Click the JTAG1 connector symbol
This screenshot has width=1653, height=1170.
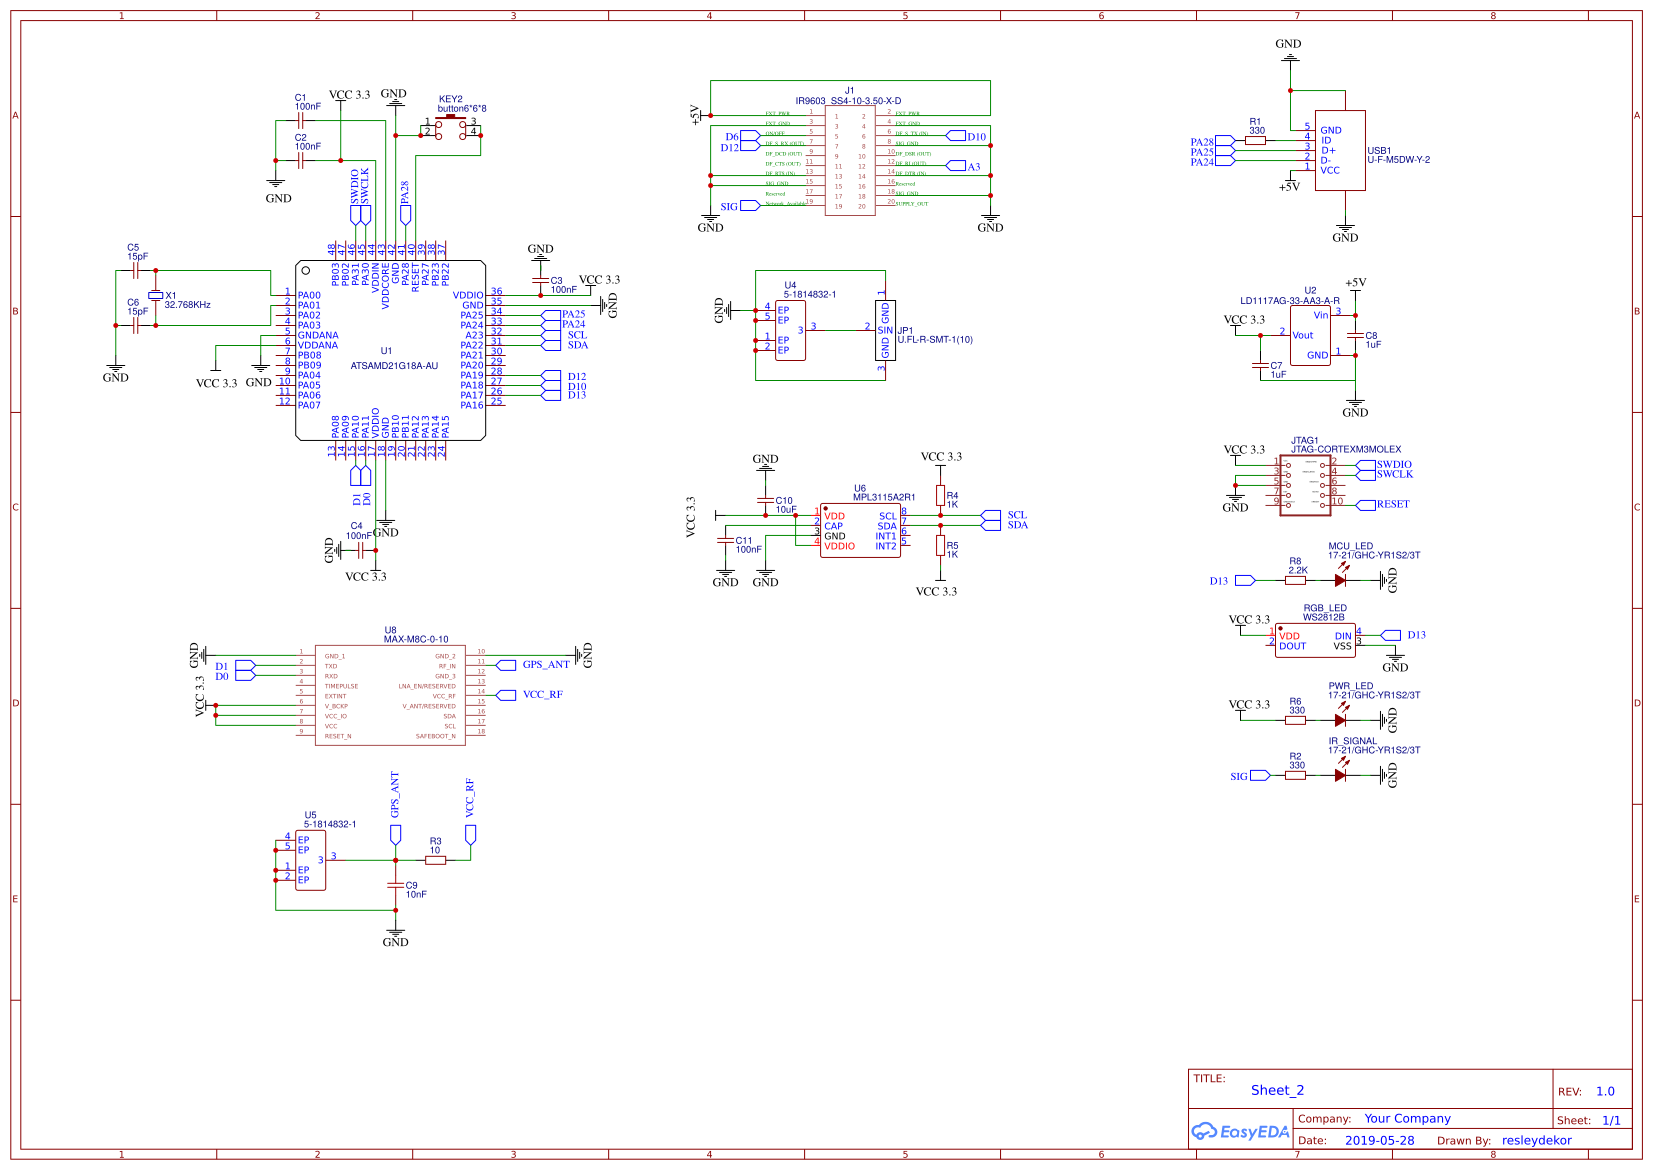pyautogui.click(x=1305, y=485)
